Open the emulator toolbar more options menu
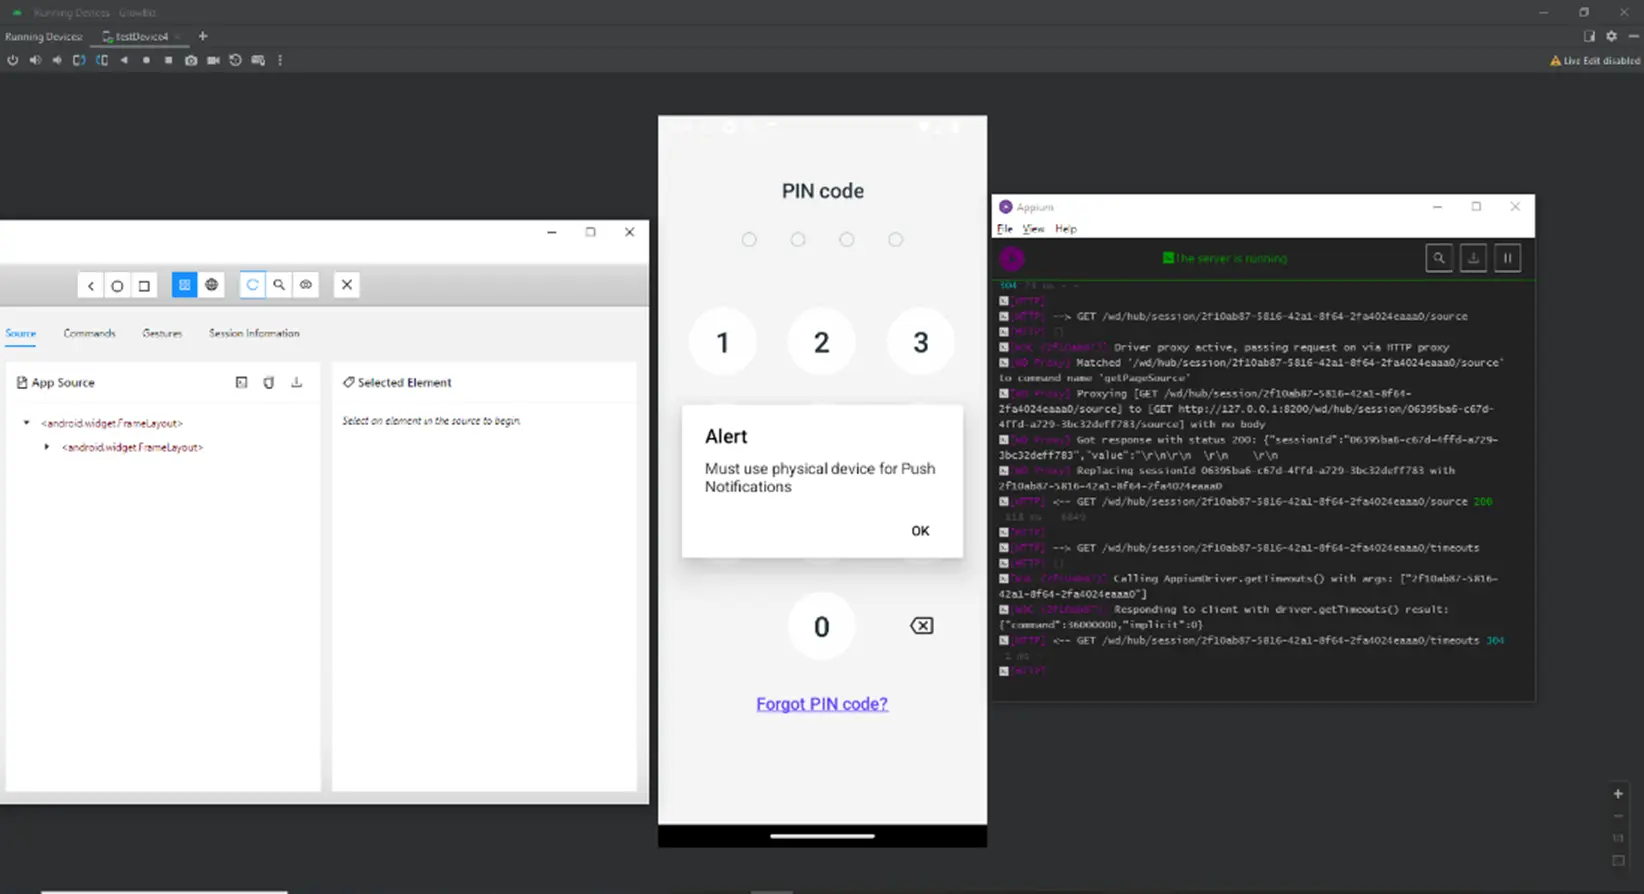The width and height of the screenshot is (1644, 894). point(280,60)
